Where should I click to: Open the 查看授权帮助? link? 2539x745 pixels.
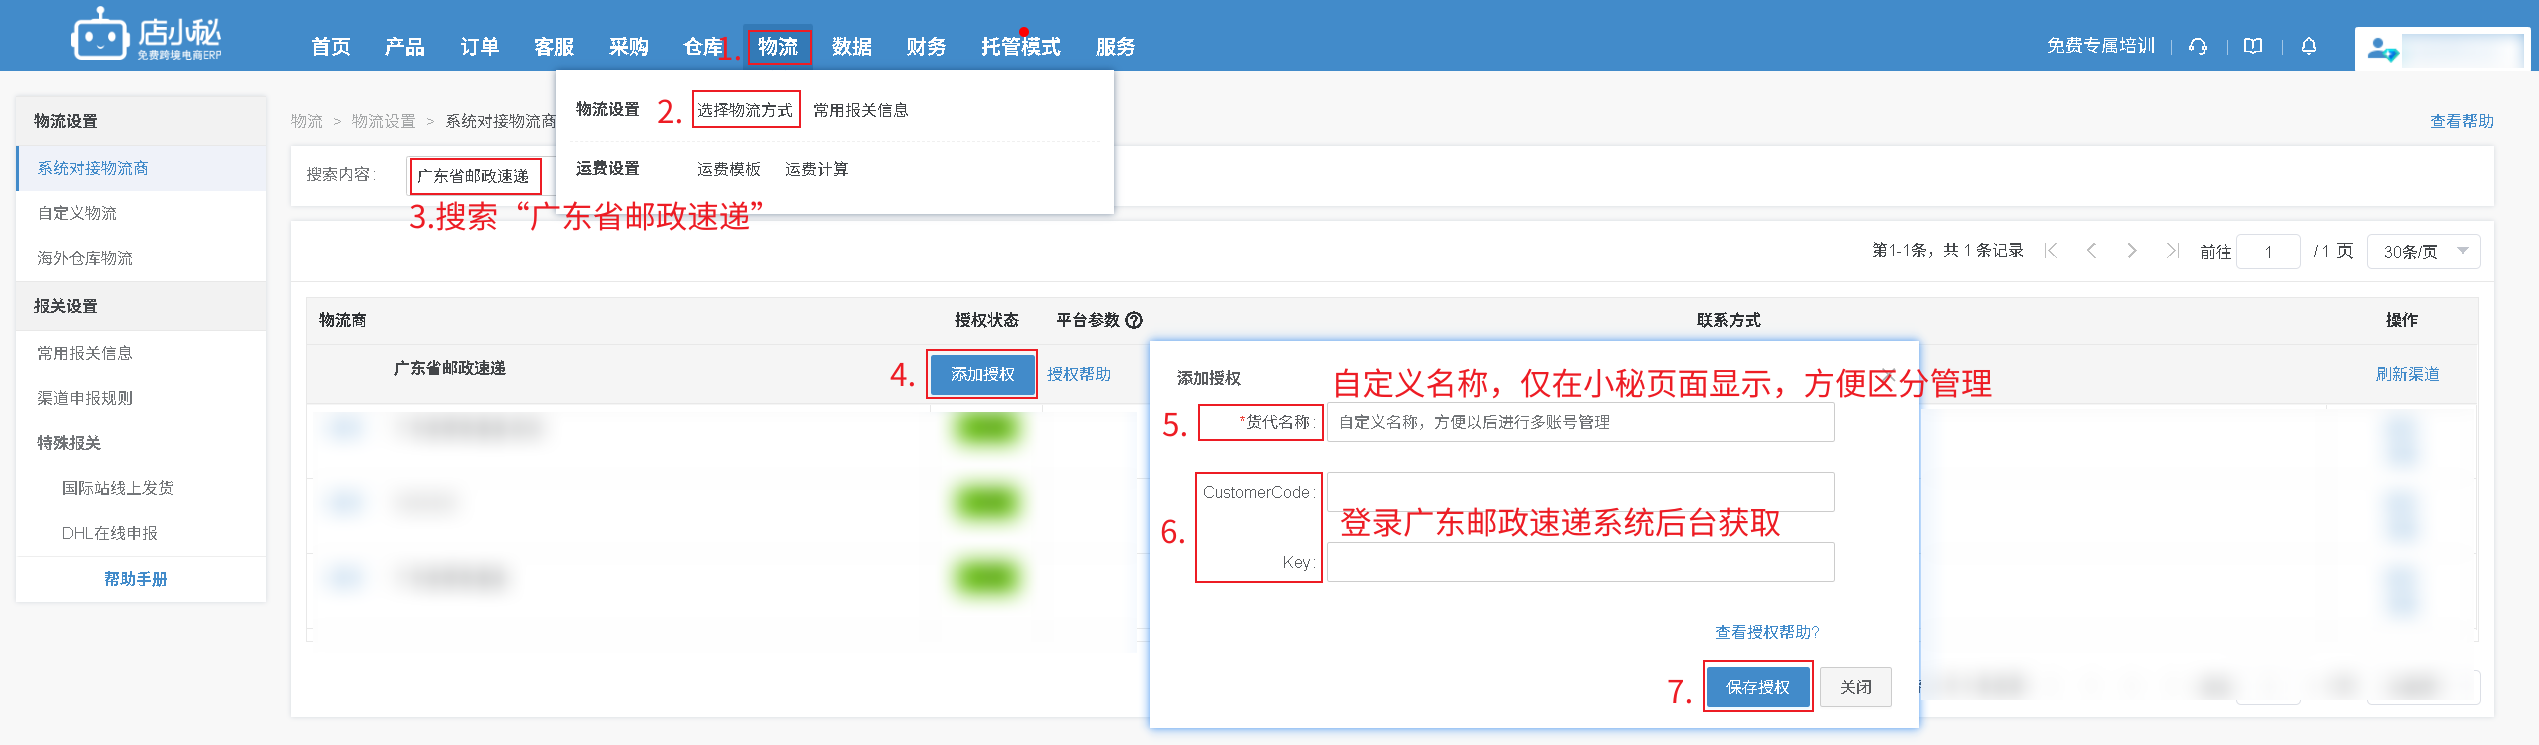pos(1766,632)
